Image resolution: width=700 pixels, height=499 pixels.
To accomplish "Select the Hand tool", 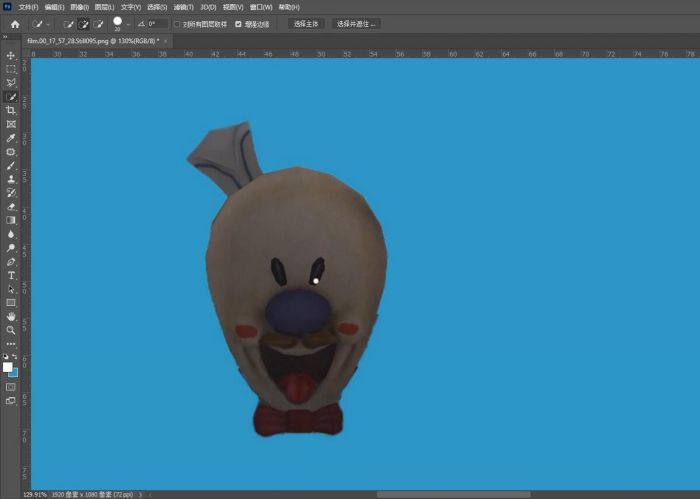I will (x=11, y=316).
